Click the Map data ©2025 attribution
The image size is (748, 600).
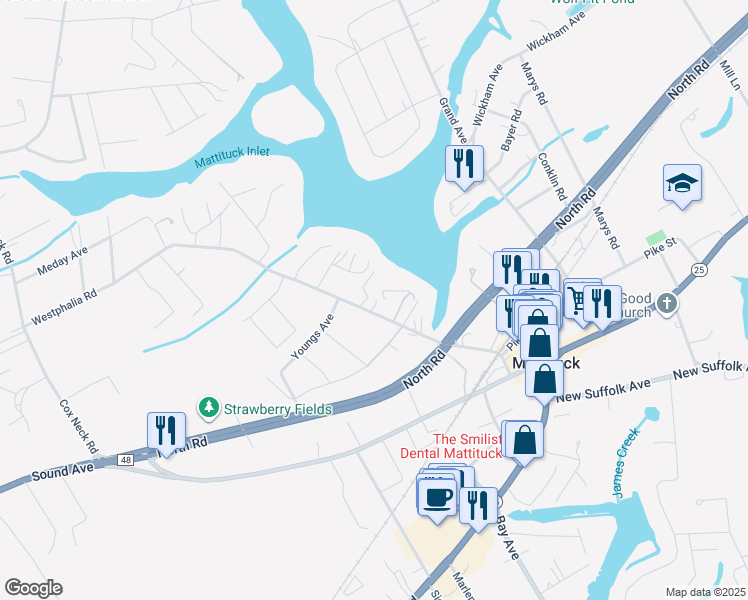705,592
